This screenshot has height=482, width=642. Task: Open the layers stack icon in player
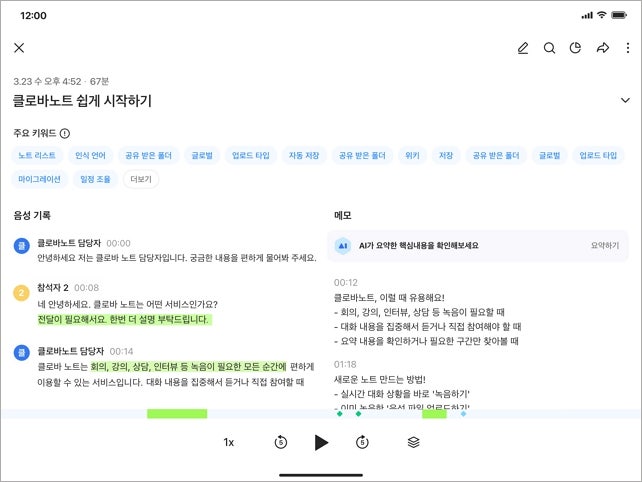point(413,442)
